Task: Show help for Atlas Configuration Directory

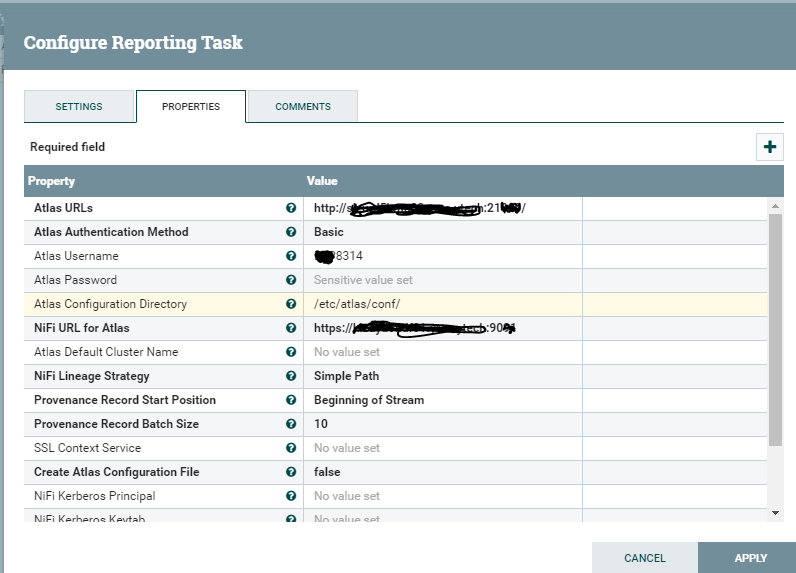Action: coord(291,304)
